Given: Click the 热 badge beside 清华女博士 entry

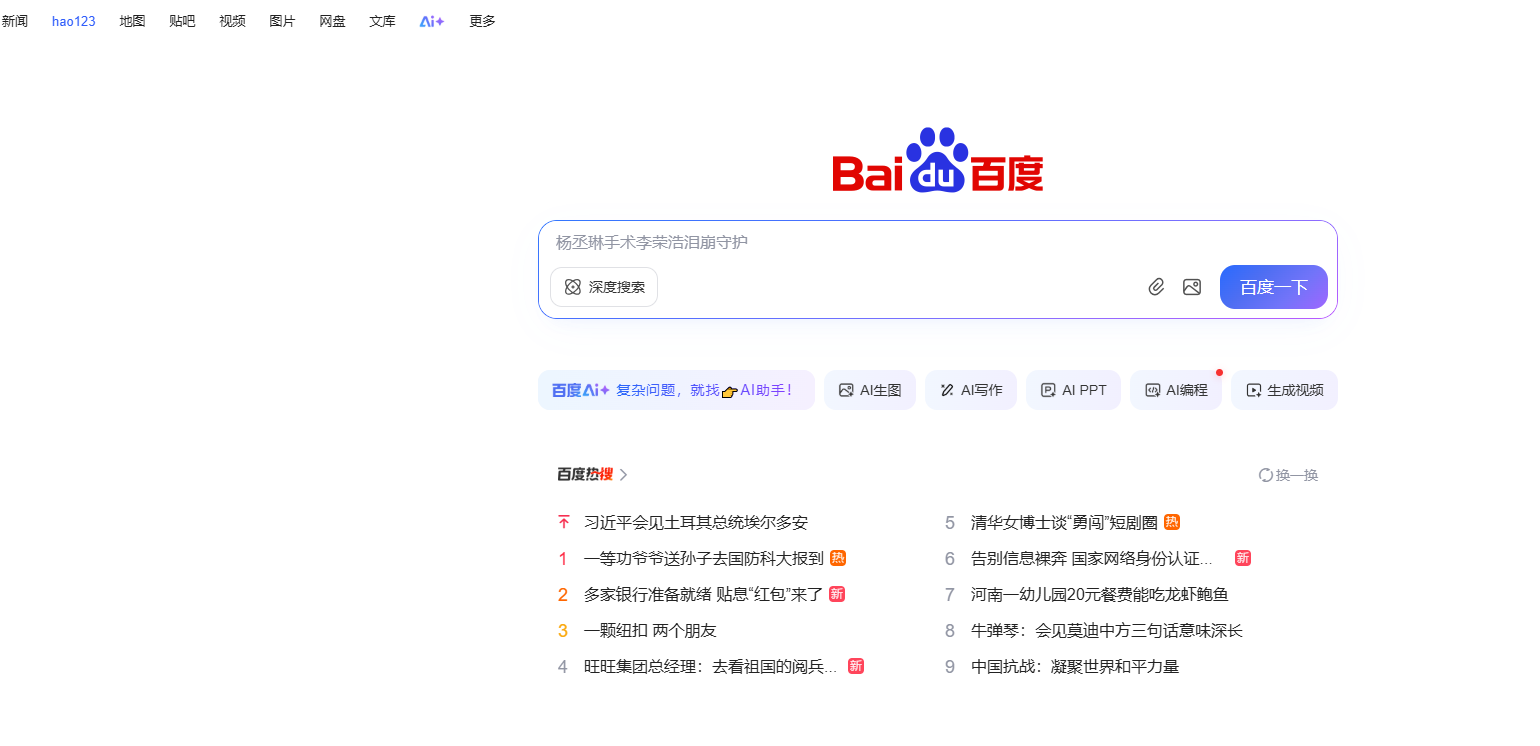Looking at the screenshot, I should tap(1172, 522).
